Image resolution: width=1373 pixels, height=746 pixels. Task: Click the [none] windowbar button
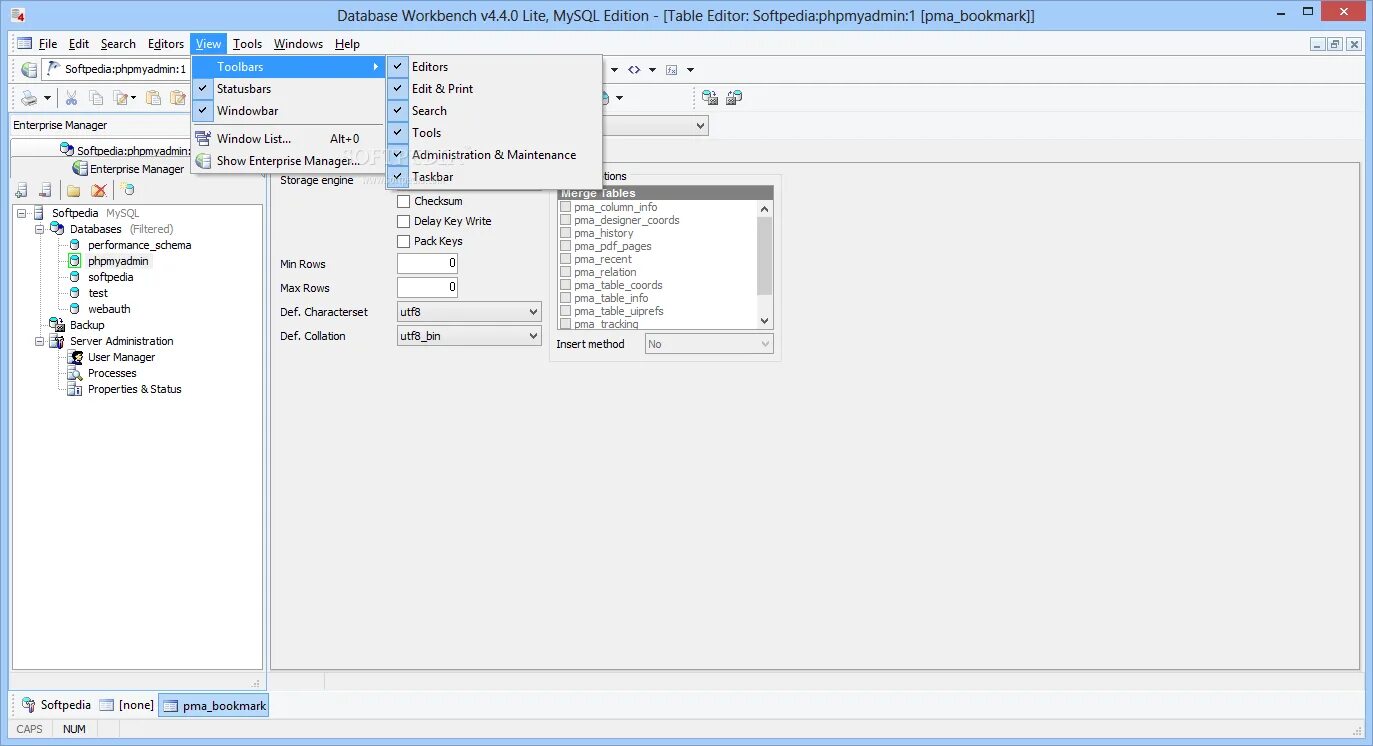point(127,705)
